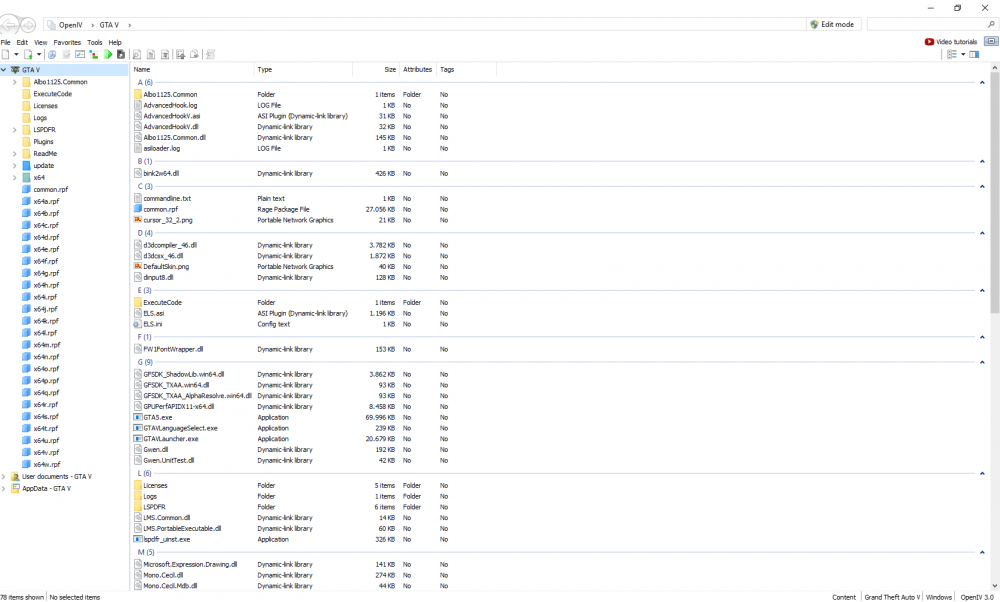Select x64w.rpf in the tree
1000x602 pixels.
[47, 464]
